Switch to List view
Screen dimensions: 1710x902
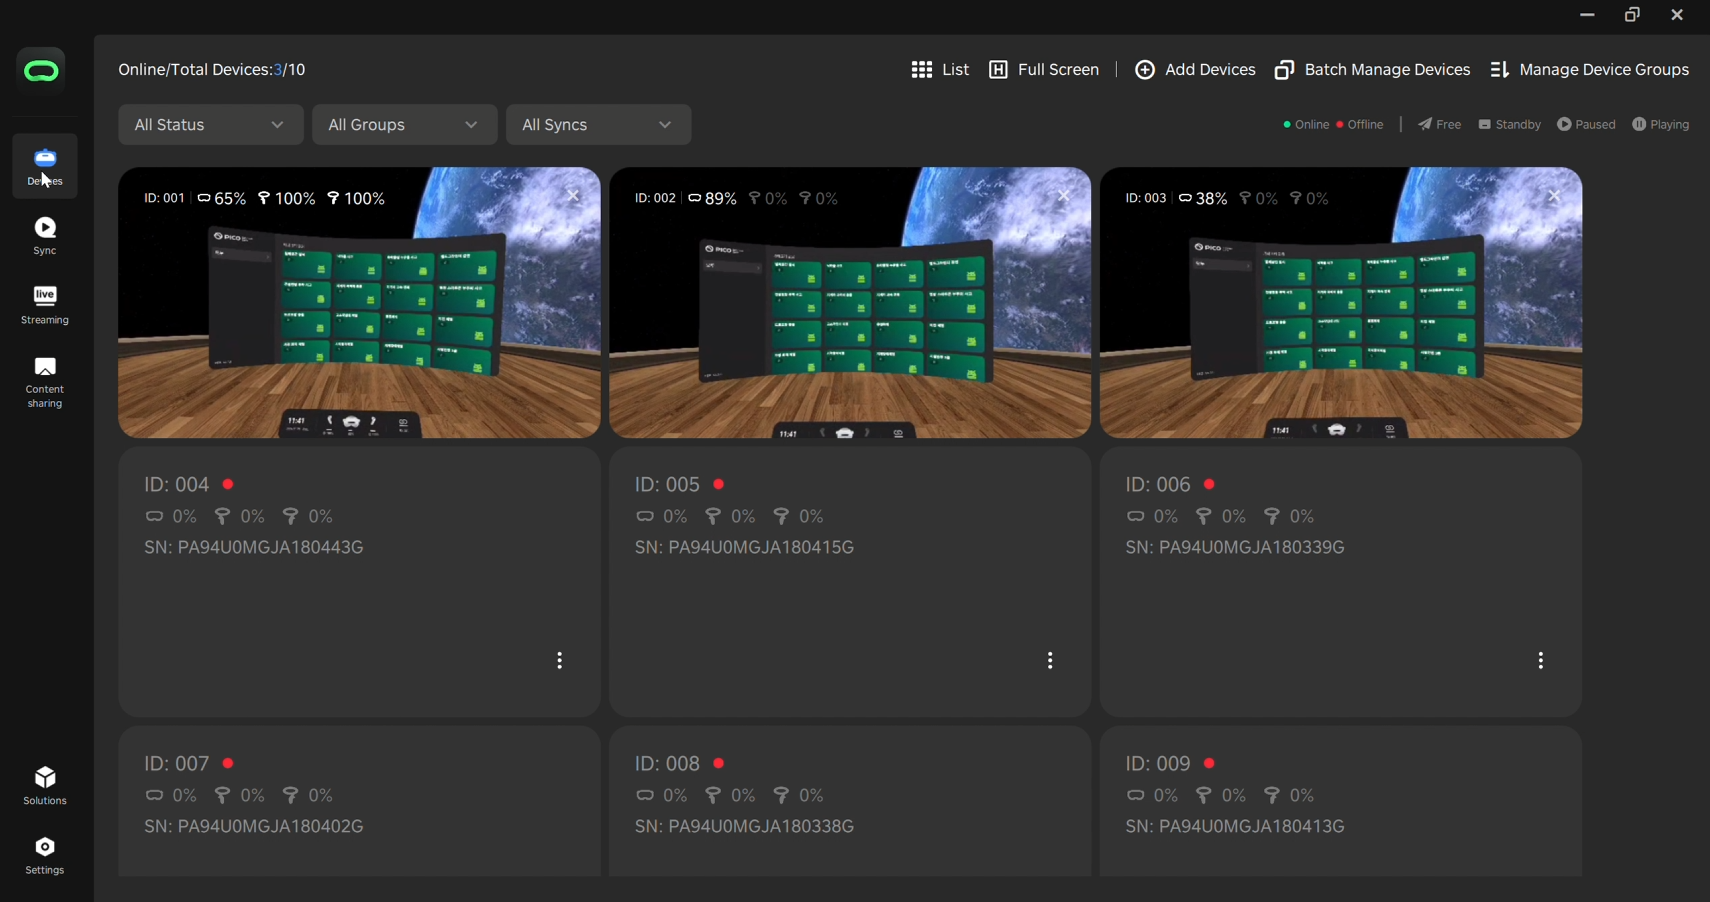940,70
